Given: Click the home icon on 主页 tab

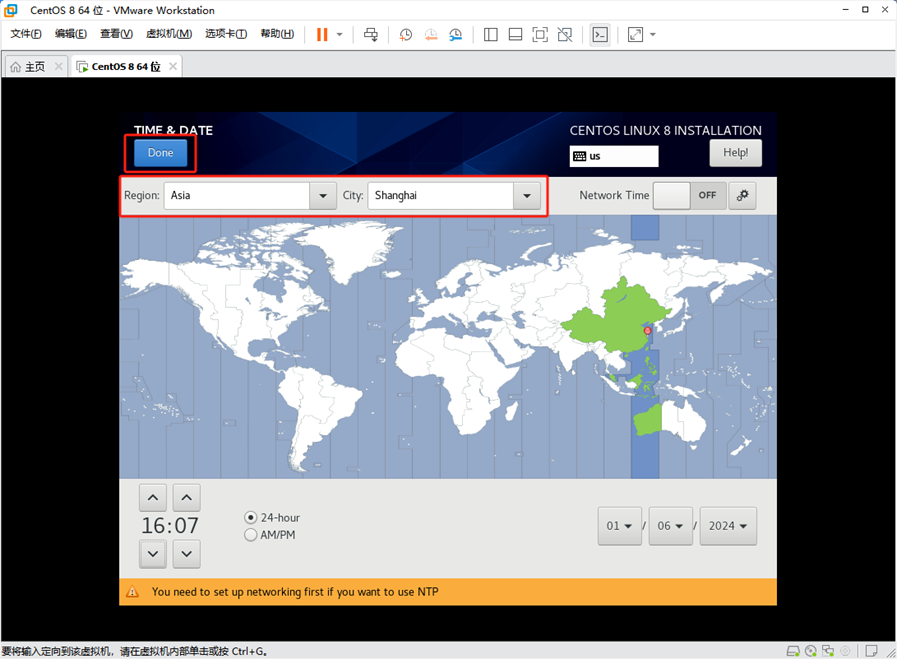Looking at the screenshot, I should point(16,67).
